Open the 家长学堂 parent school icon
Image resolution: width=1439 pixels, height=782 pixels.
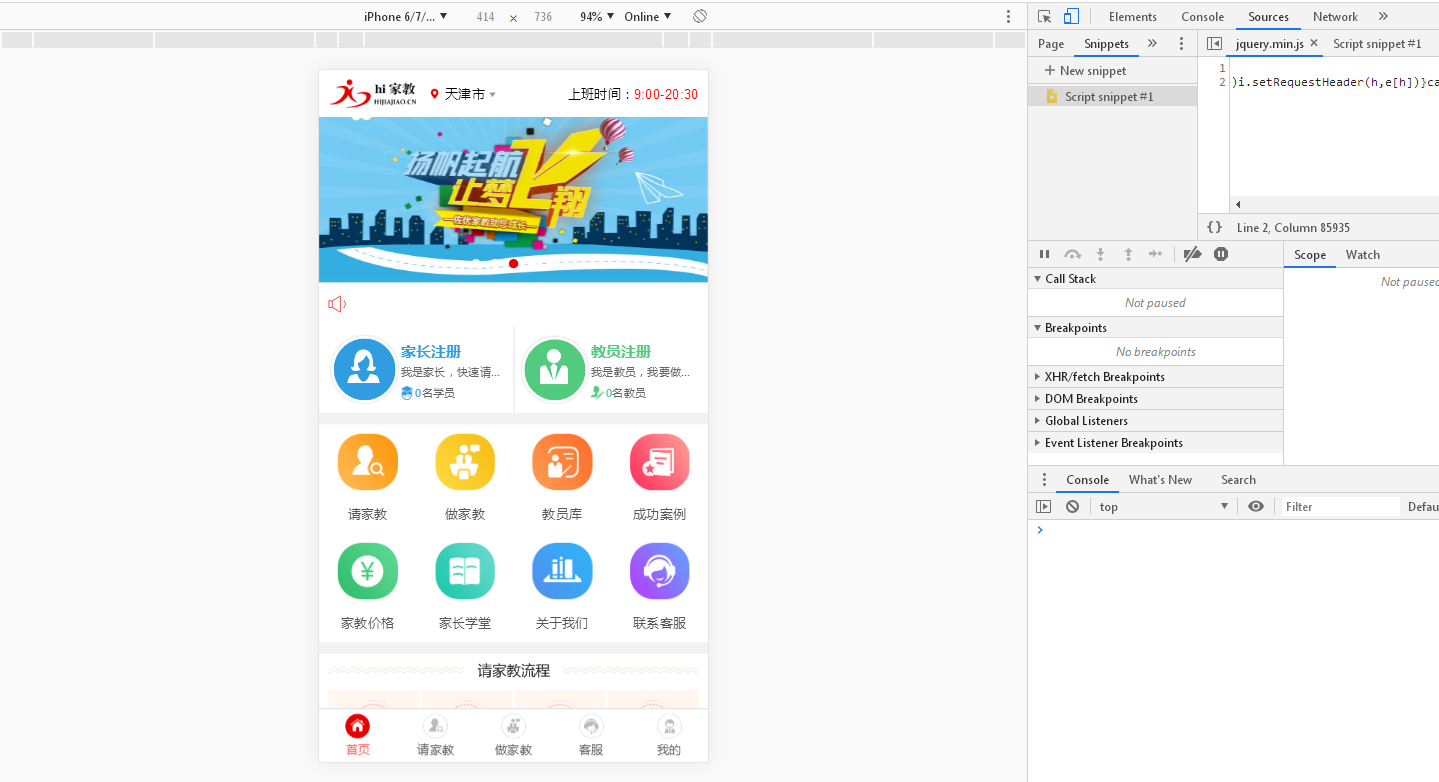click(464, 570)
